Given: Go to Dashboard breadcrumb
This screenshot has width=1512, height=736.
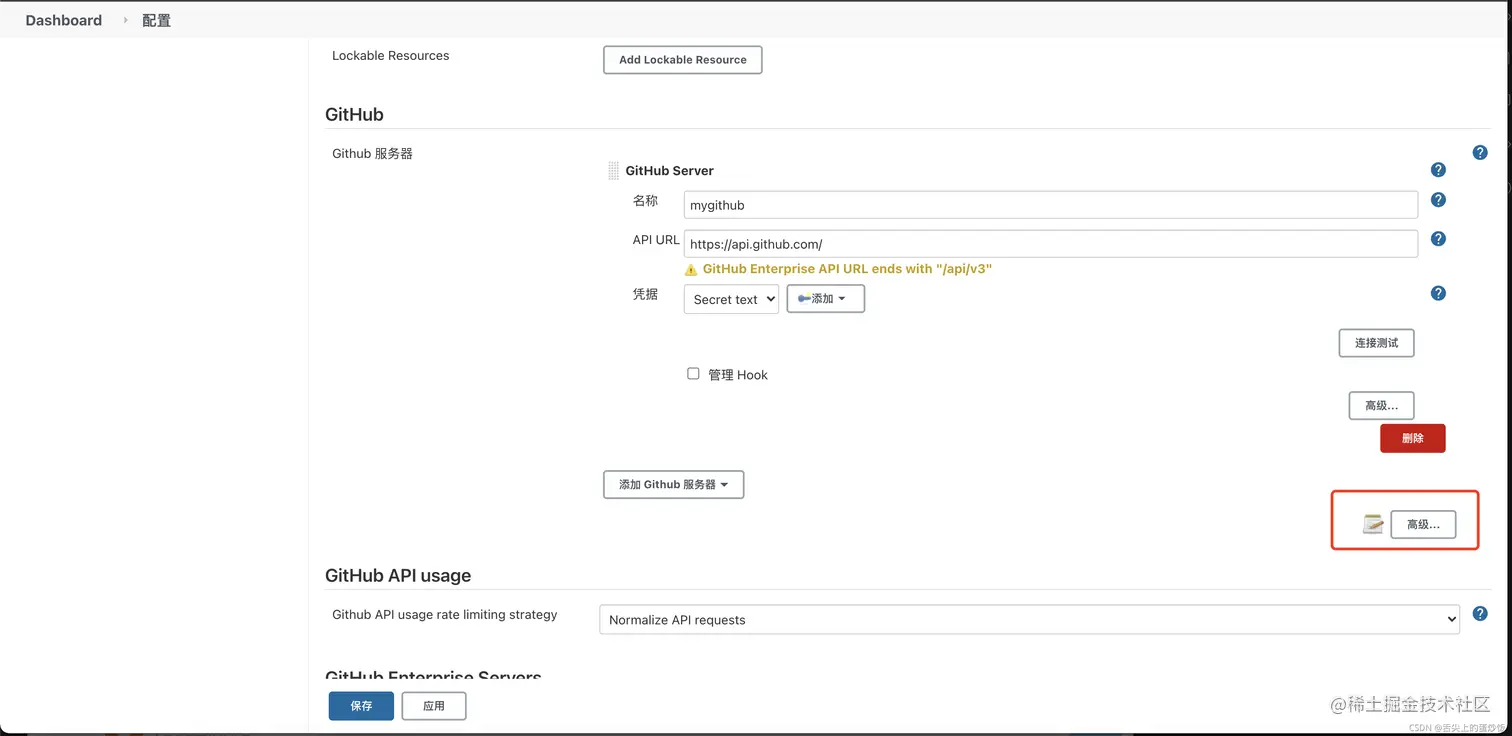Looking at the screenshot, I should (x=64, y=20).
